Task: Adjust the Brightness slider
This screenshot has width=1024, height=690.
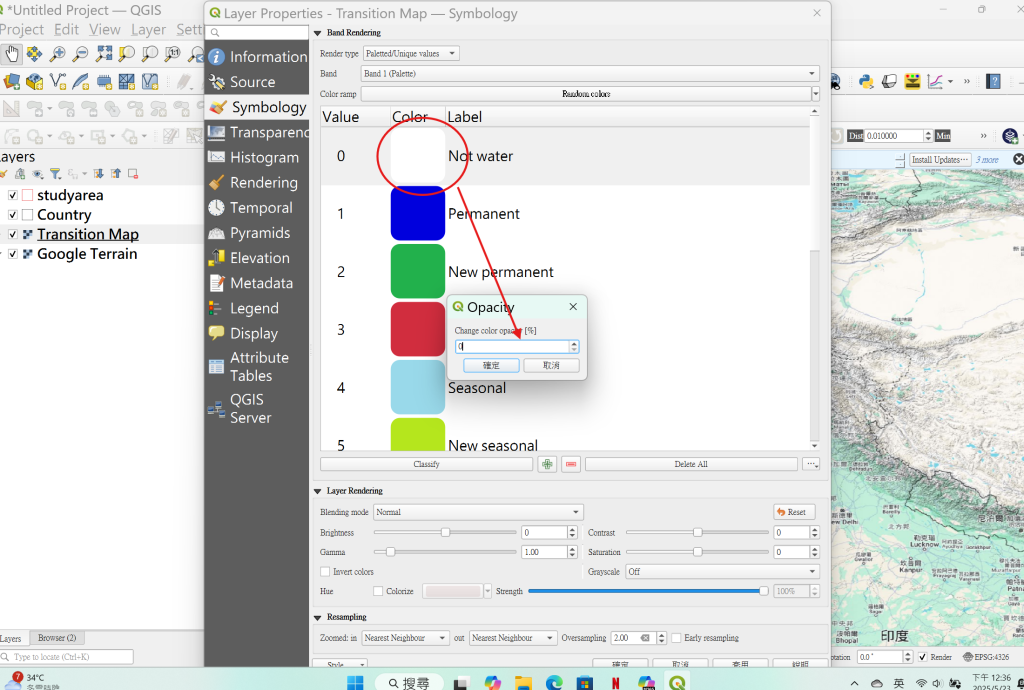Action: click(445, 533)
